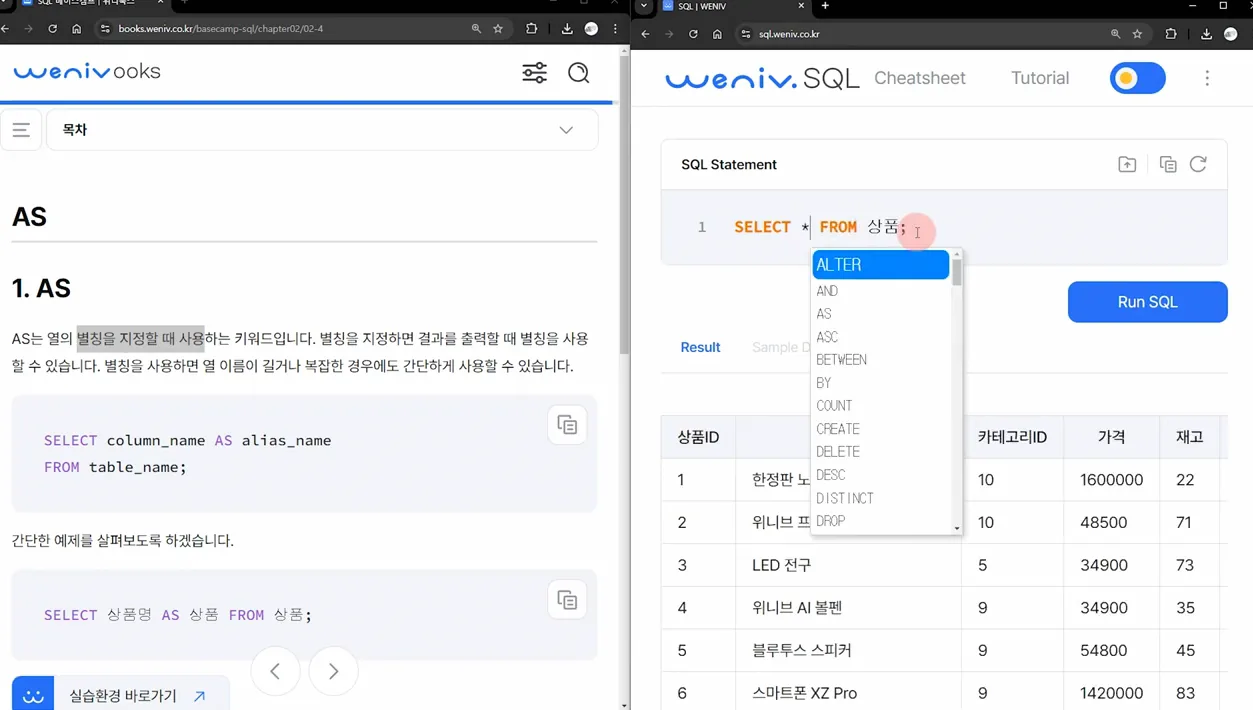The image size is (1253, 710).
Task: Click the 카테고리ID column header
Action: (x=1012, y=437)
